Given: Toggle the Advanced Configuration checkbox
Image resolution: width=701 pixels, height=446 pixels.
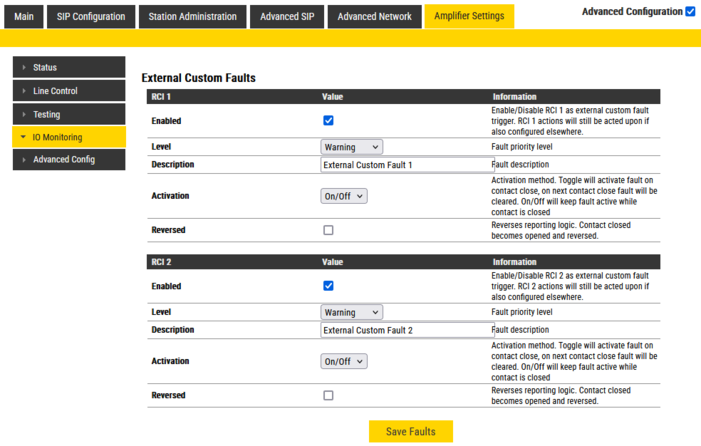Looking at the screenshot, I should pyautogui.click(x=690, y=12).
